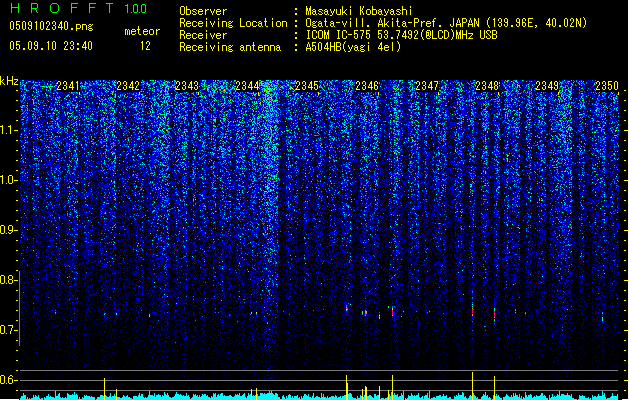Click the 2345 time marker
This screenshot has height=400, width=629.
pyautogui.click(x=307, y=86)
